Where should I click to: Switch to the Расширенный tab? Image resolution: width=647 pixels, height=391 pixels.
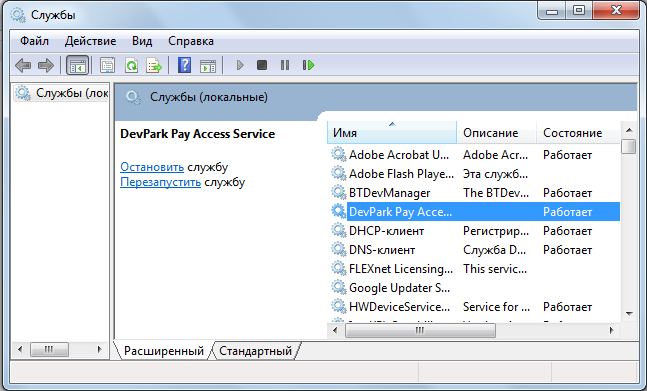pyautogui.click(x=163, y=351)
